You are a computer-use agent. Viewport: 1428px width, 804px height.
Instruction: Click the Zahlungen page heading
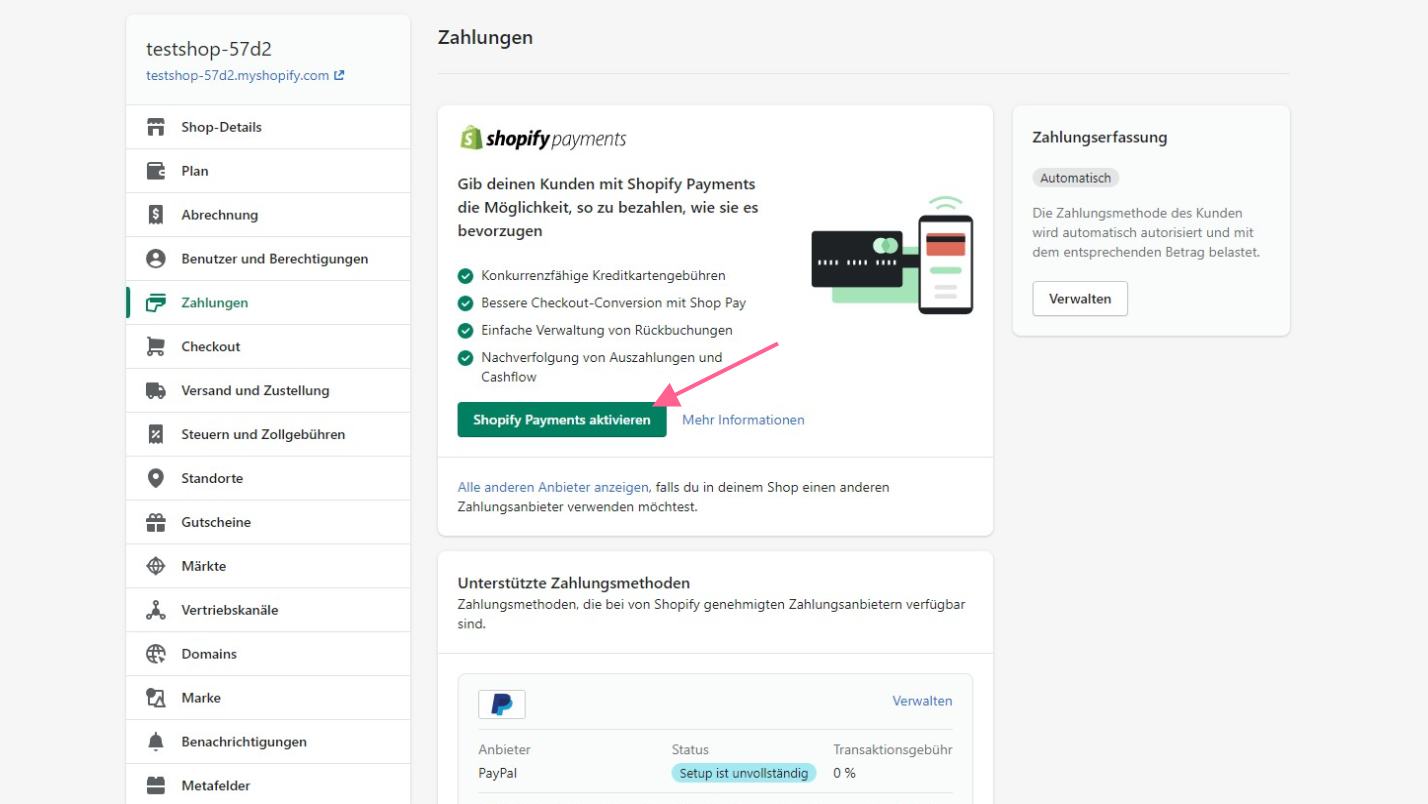(485, 38)
